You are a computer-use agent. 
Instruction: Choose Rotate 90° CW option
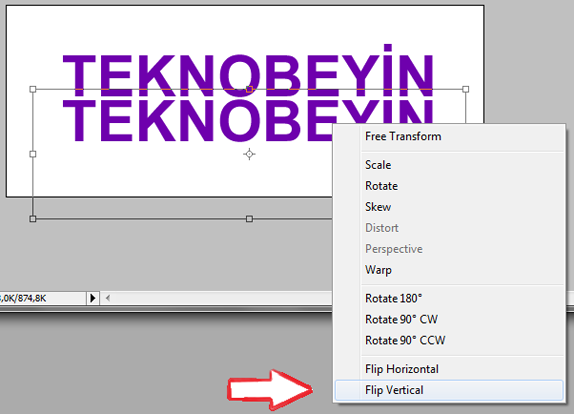click(449, 319)
